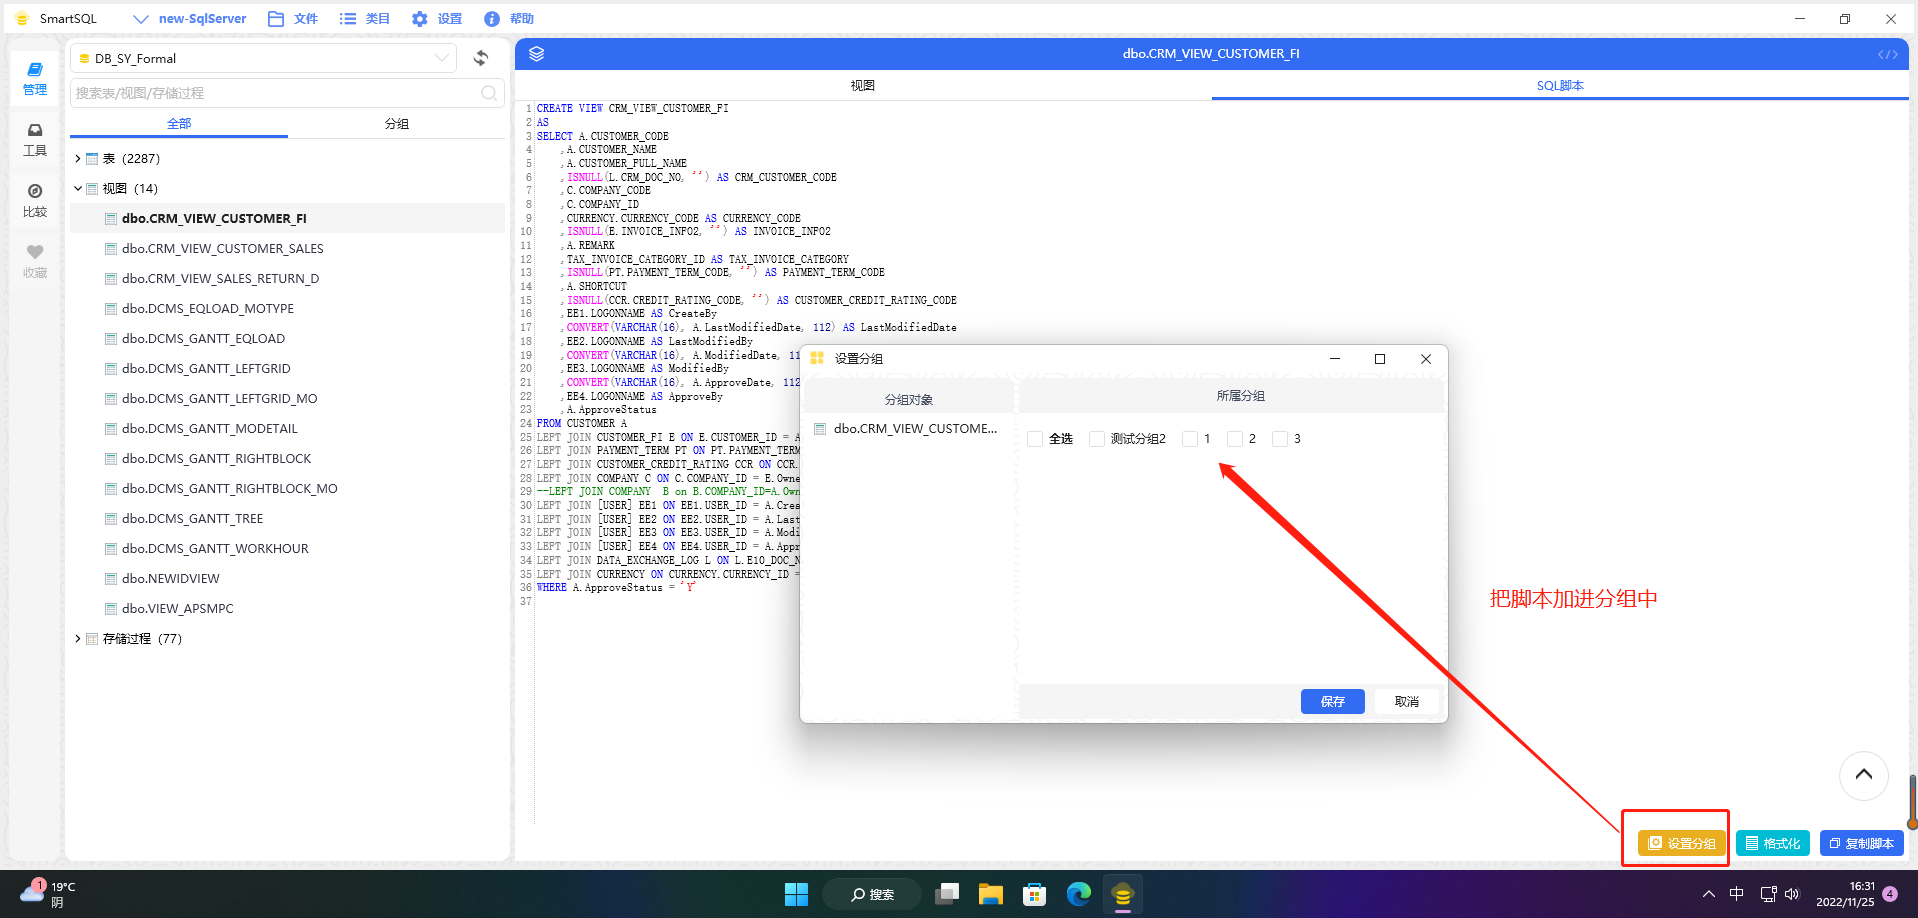
Task: Open the 管理 sidebar section
Action: tap(35, 78)
